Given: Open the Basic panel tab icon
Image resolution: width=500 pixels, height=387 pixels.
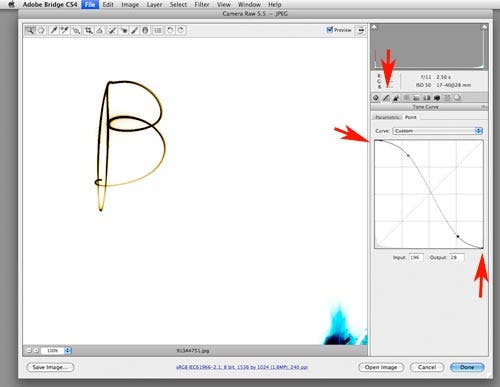Looking at the screenshot, I should click(376, 98).
